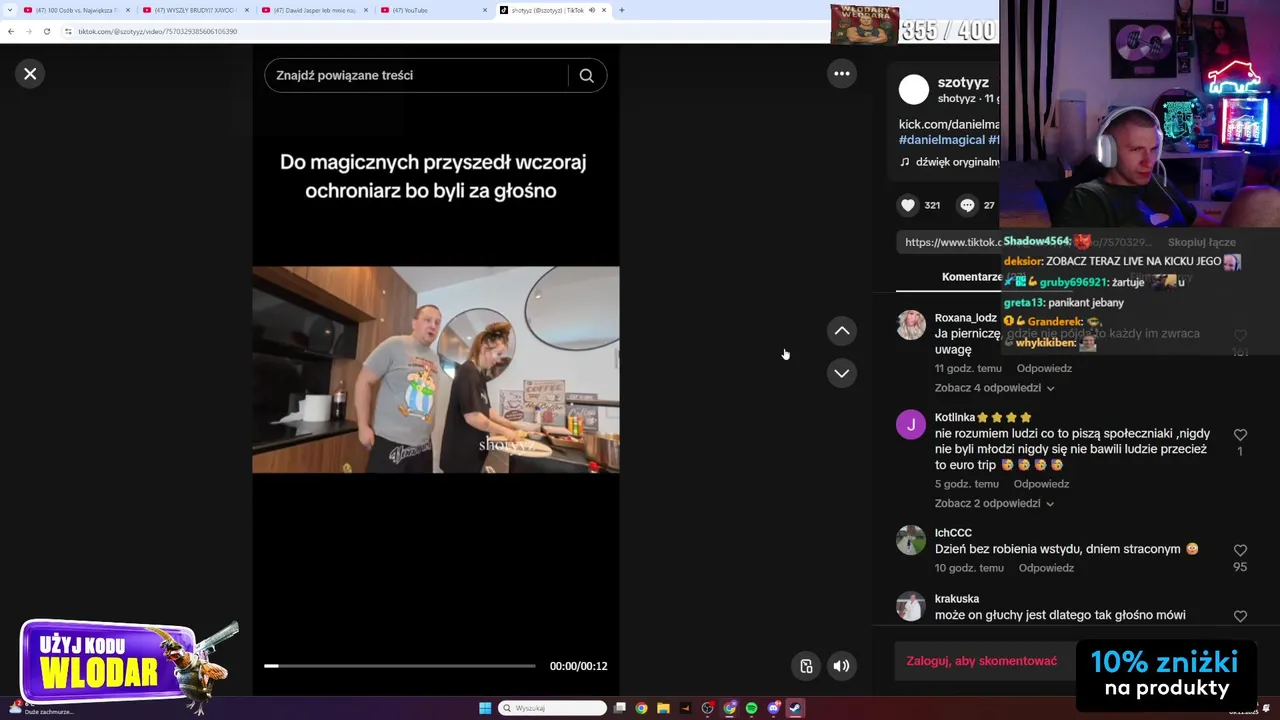Image resolution: width=1280 pixels, height=720 pixels.
Task: Expand Zobacz 2 odpowiedzi under Kotlinka
Action: [994, 504]
